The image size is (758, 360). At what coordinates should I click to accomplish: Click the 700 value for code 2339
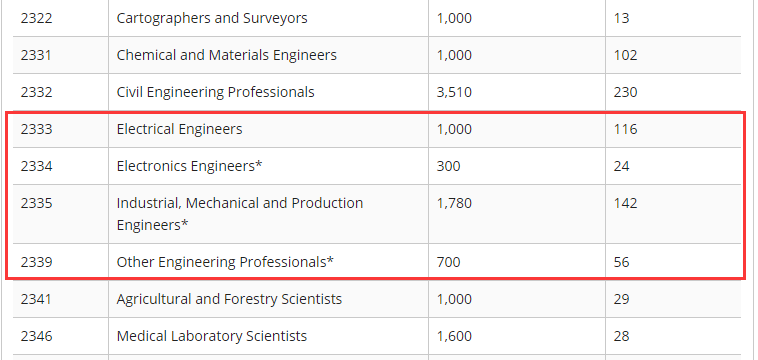tap(448, 262)
